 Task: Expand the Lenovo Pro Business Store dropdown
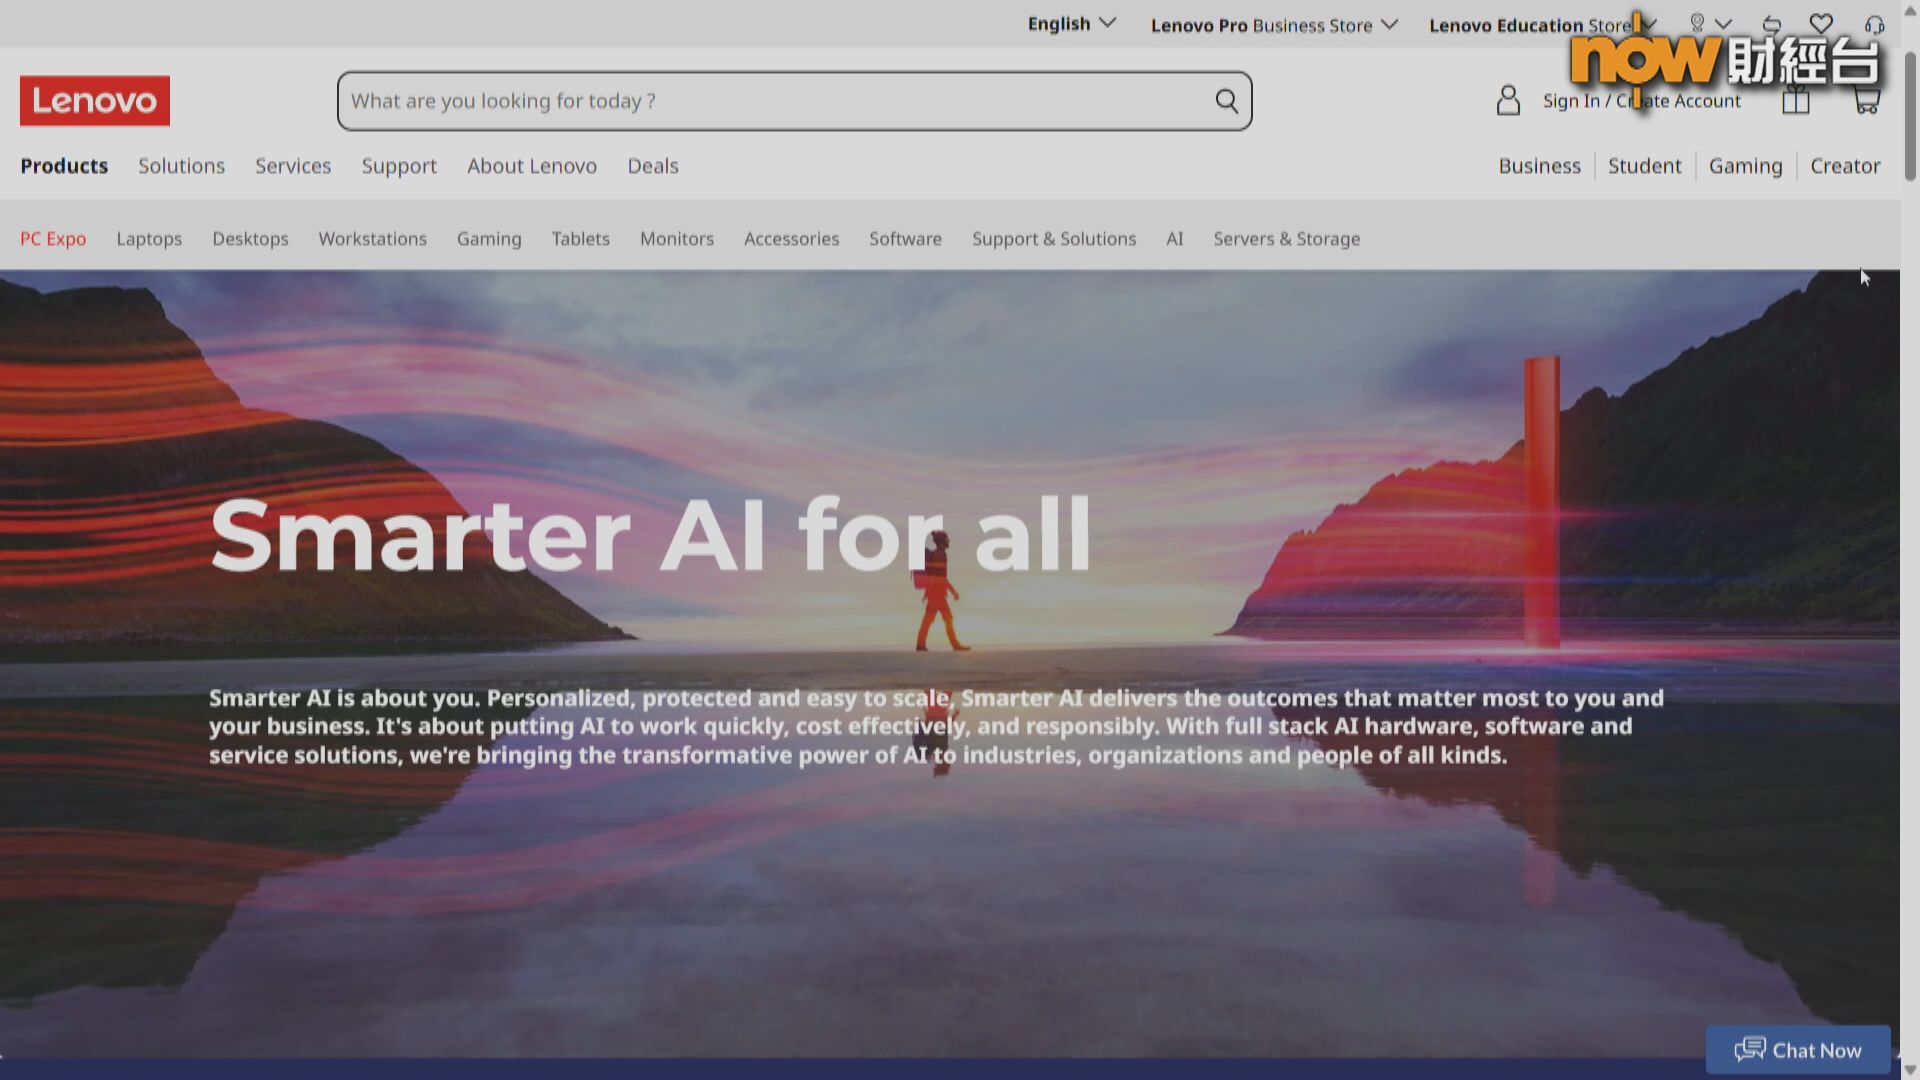[1274, 25]
